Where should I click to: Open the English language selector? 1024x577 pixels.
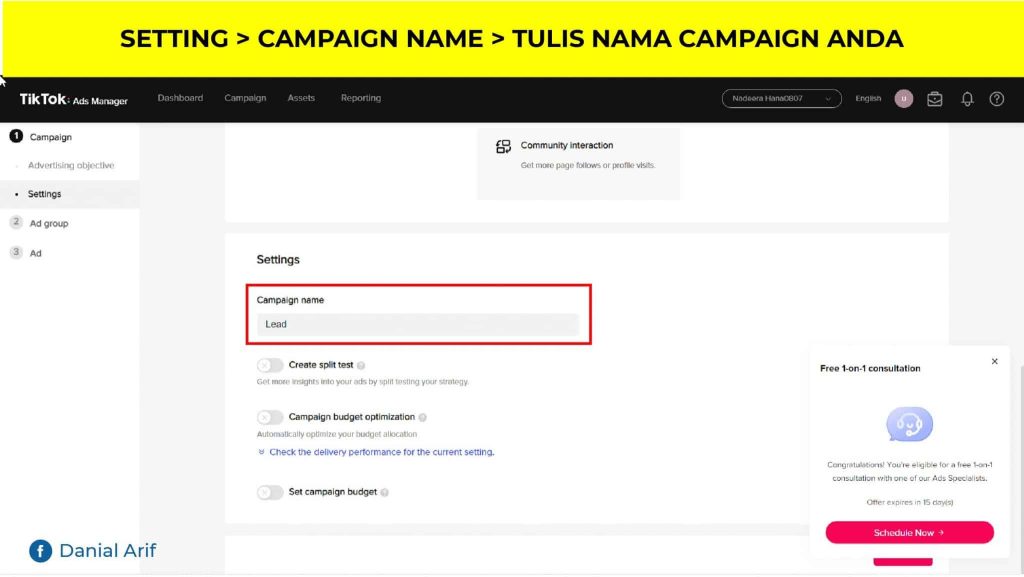868,99
